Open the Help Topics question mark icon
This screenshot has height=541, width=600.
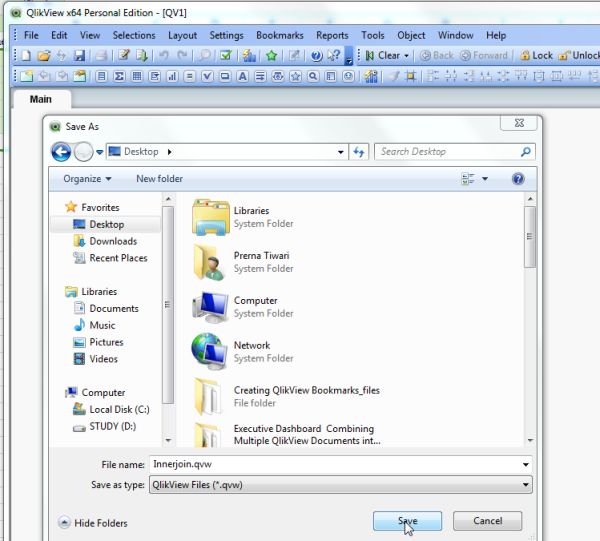tap(316, 56)
